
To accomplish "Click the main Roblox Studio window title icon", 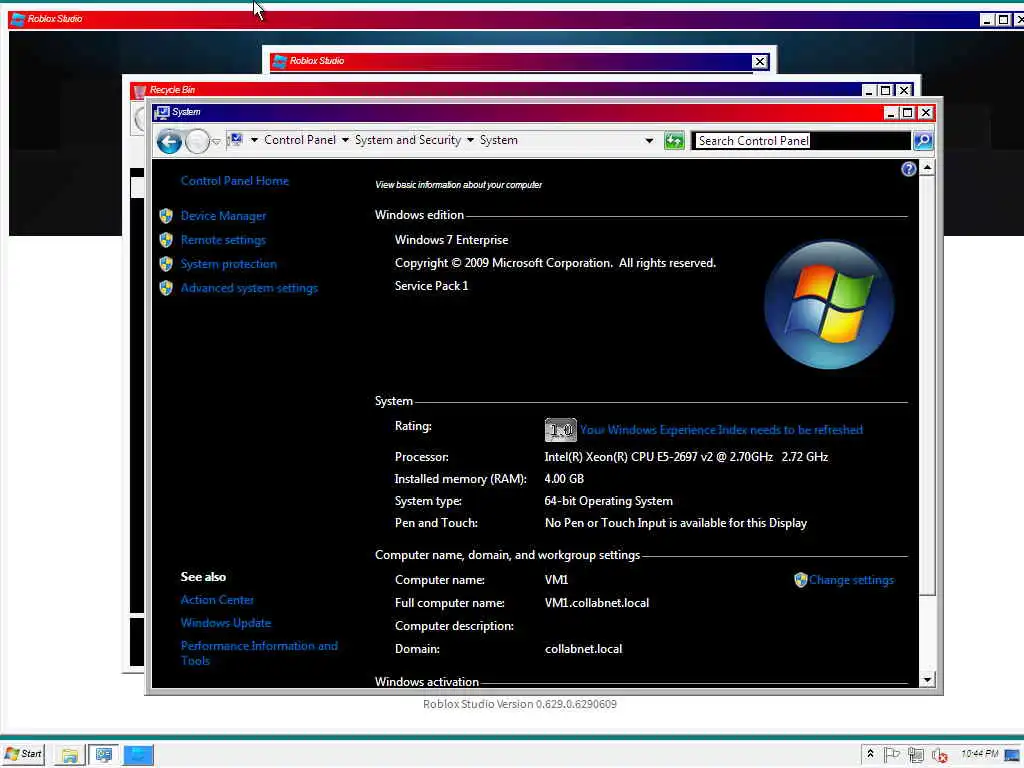I will coord(18,19).
